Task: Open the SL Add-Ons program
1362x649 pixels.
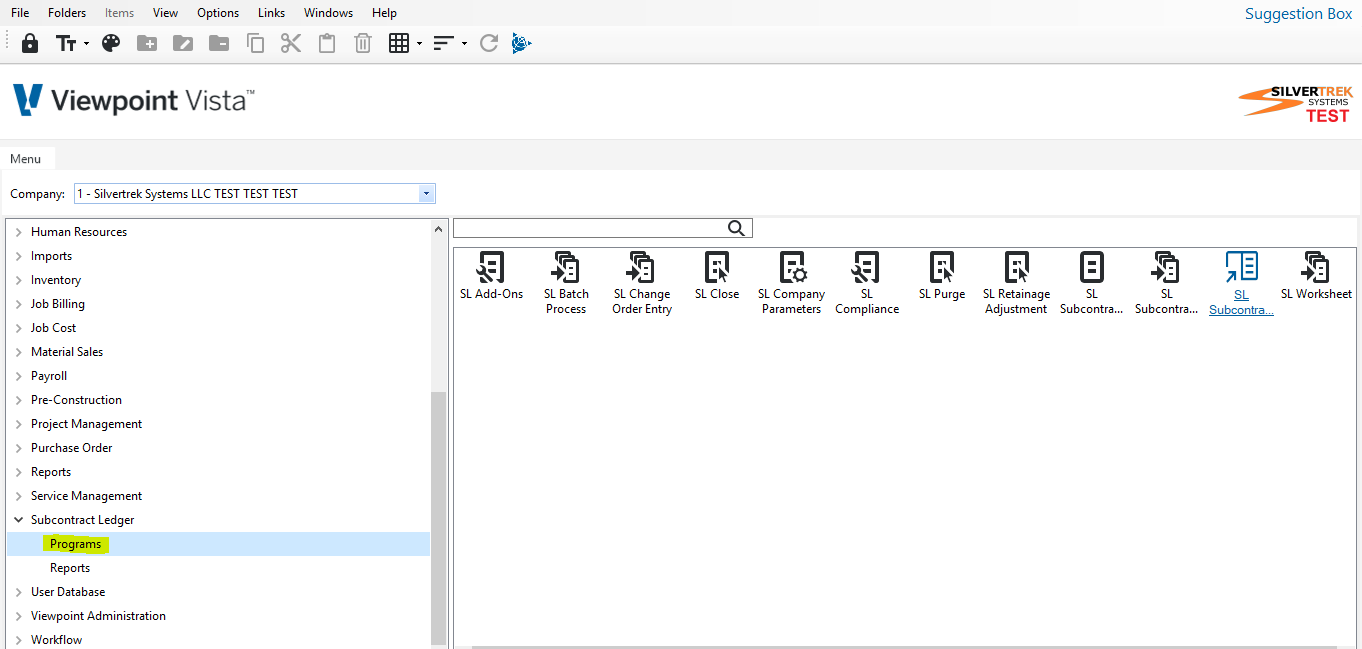Action: coord(492,276)
